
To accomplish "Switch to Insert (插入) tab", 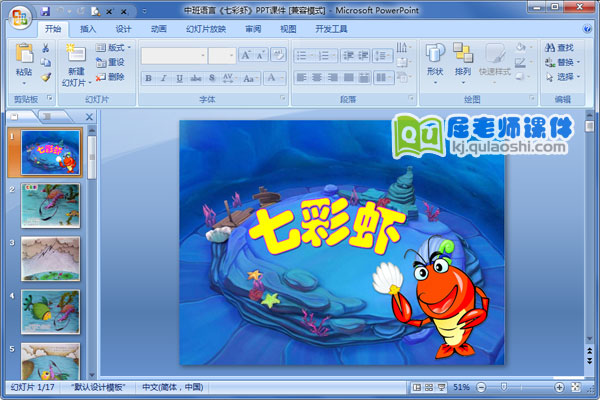I will point(88,29).
